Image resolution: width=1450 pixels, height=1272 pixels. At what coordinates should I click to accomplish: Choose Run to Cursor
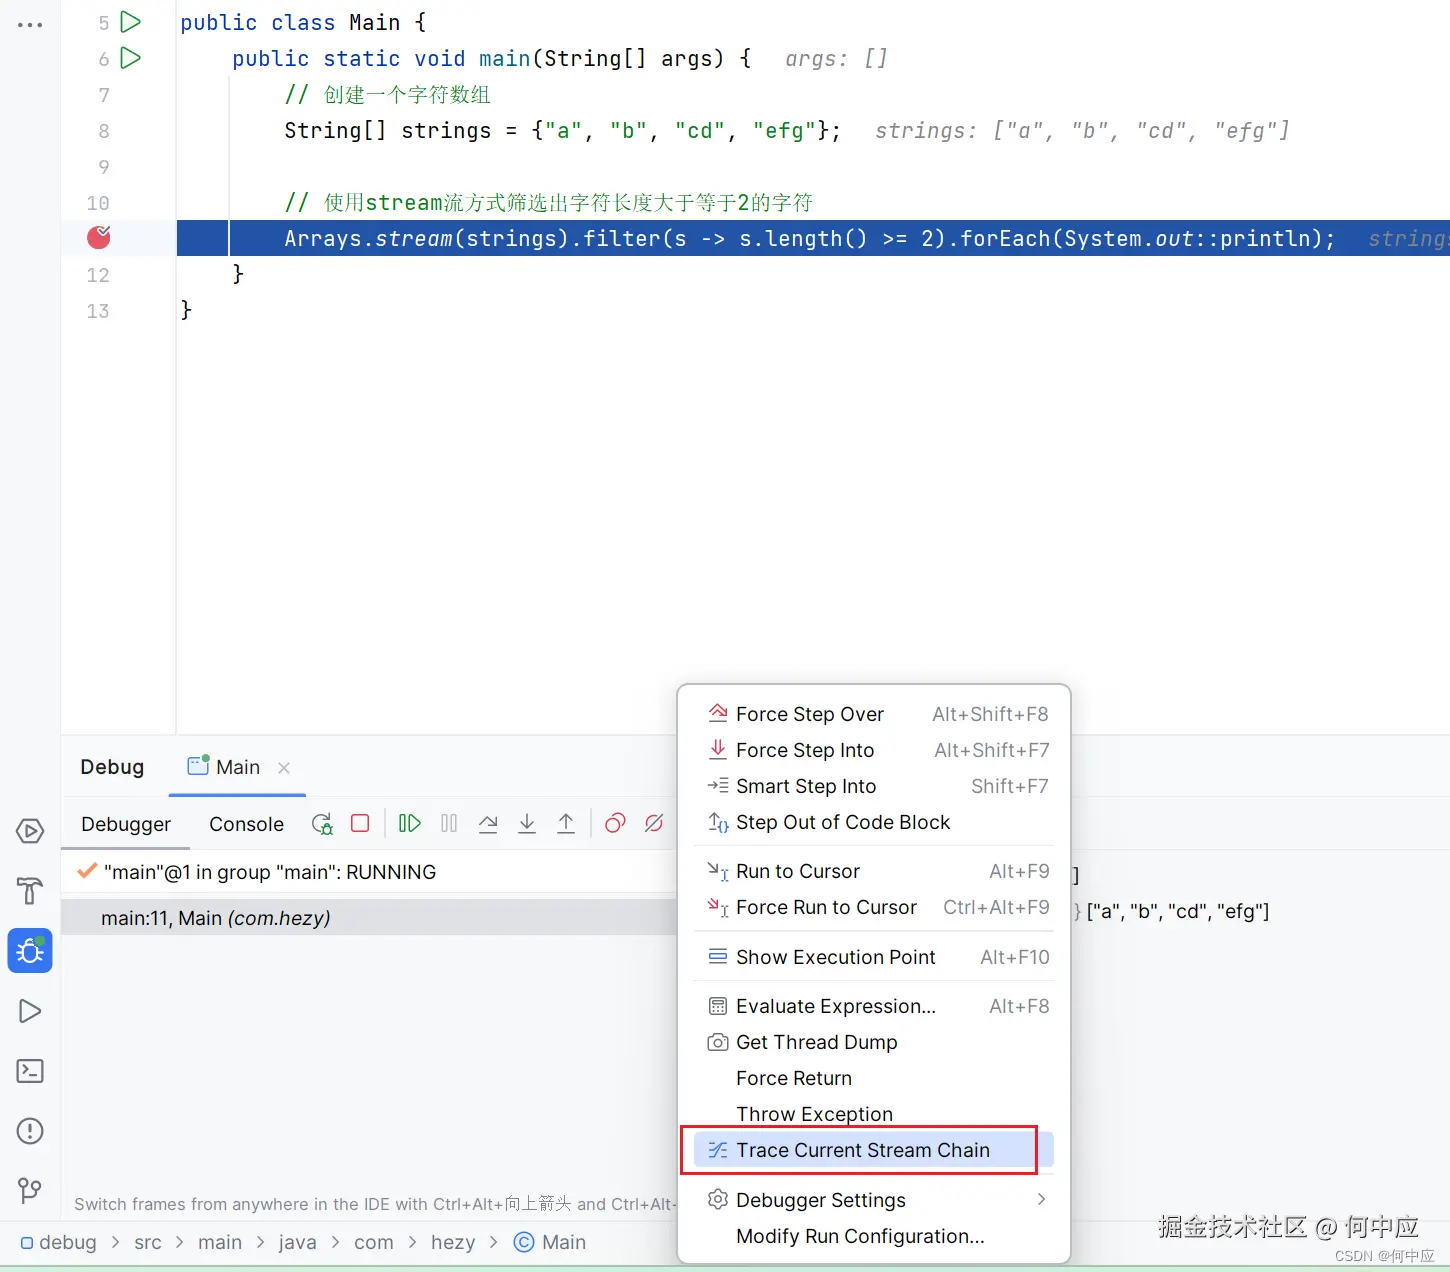point(874,871)
